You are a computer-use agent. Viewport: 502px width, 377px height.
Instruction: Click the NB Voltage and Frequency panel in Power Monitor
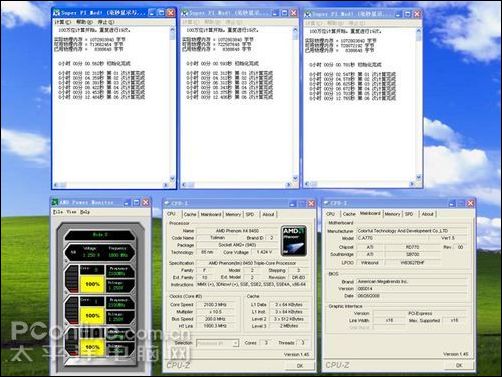pyautogui.click(x=100, y=252)
